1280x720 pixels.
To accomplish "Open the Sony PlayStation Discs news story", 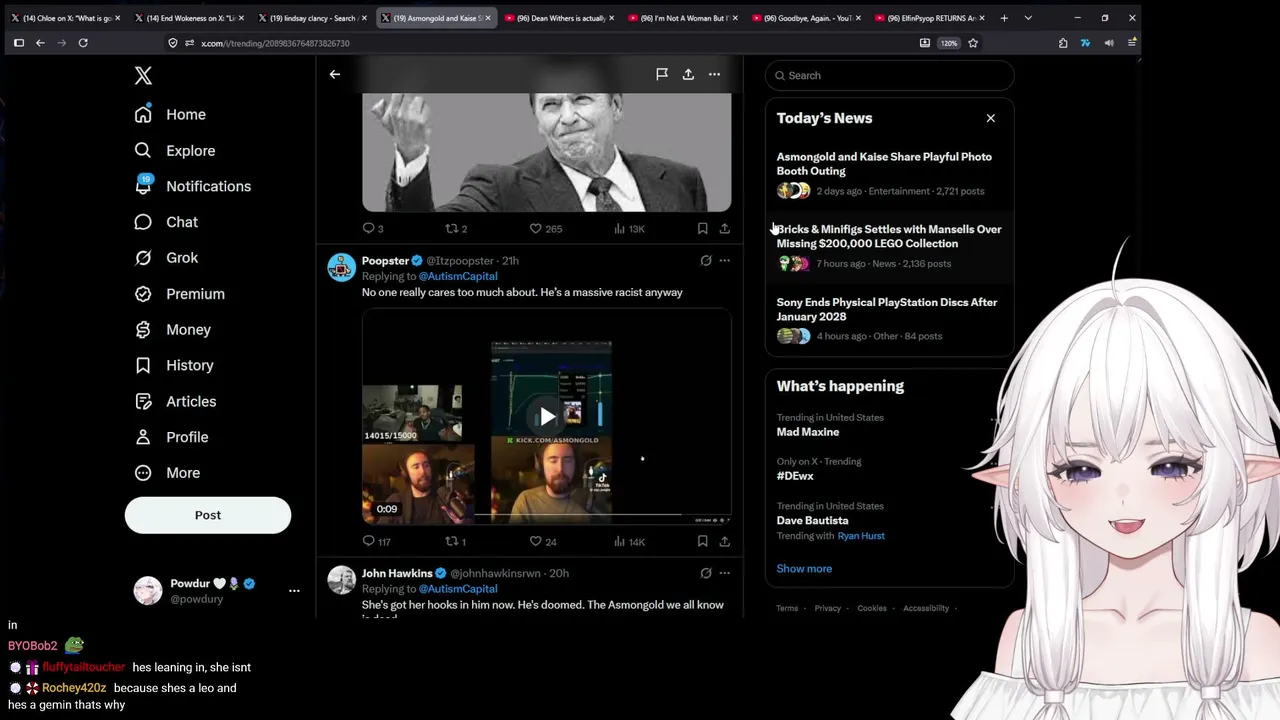I will pos(889,319).
